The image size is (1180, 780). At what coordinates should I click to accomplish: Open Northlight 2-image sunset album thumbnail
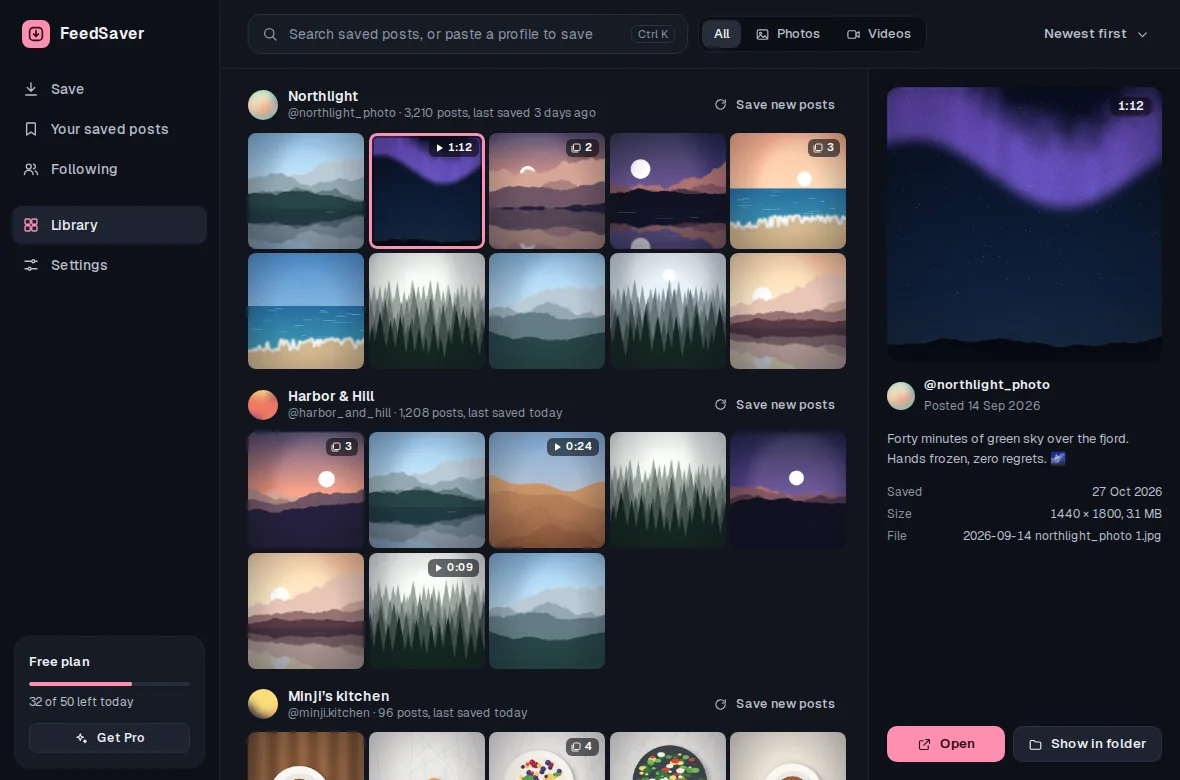point(547,190)
